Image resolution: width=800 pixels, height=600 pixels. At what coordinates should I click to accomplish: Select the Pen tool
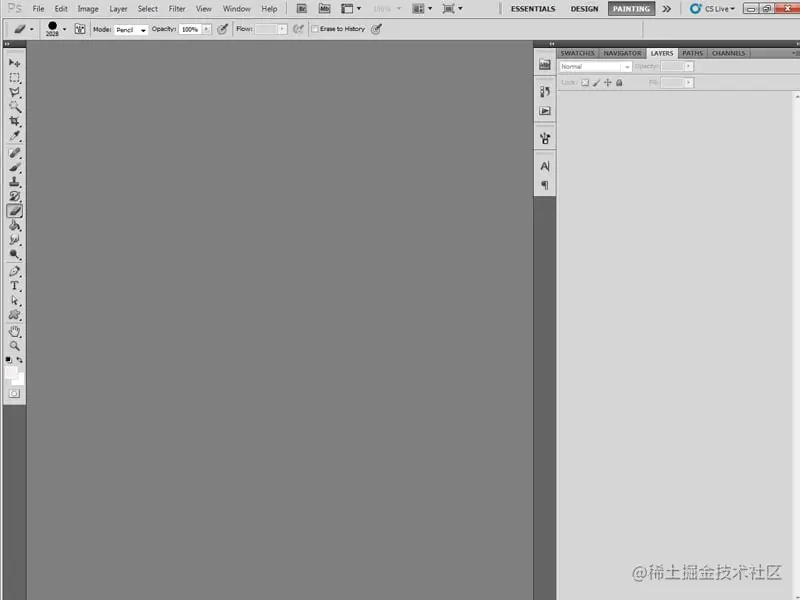point(13,270)
